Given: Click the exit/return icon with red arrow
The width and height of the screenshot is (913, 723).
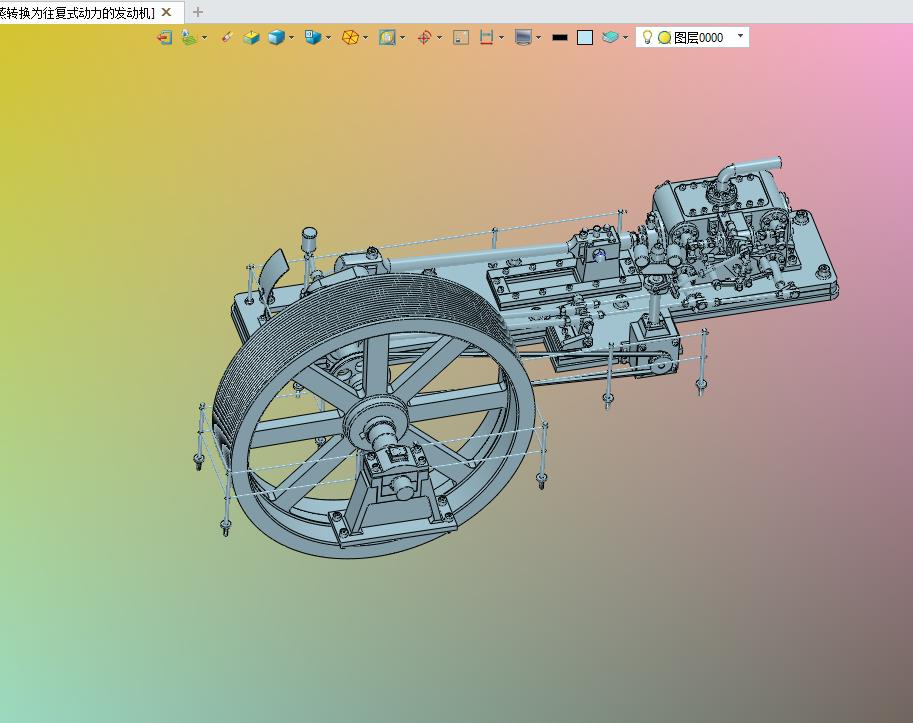Looking at the screenshot, I should pos(164,38).
